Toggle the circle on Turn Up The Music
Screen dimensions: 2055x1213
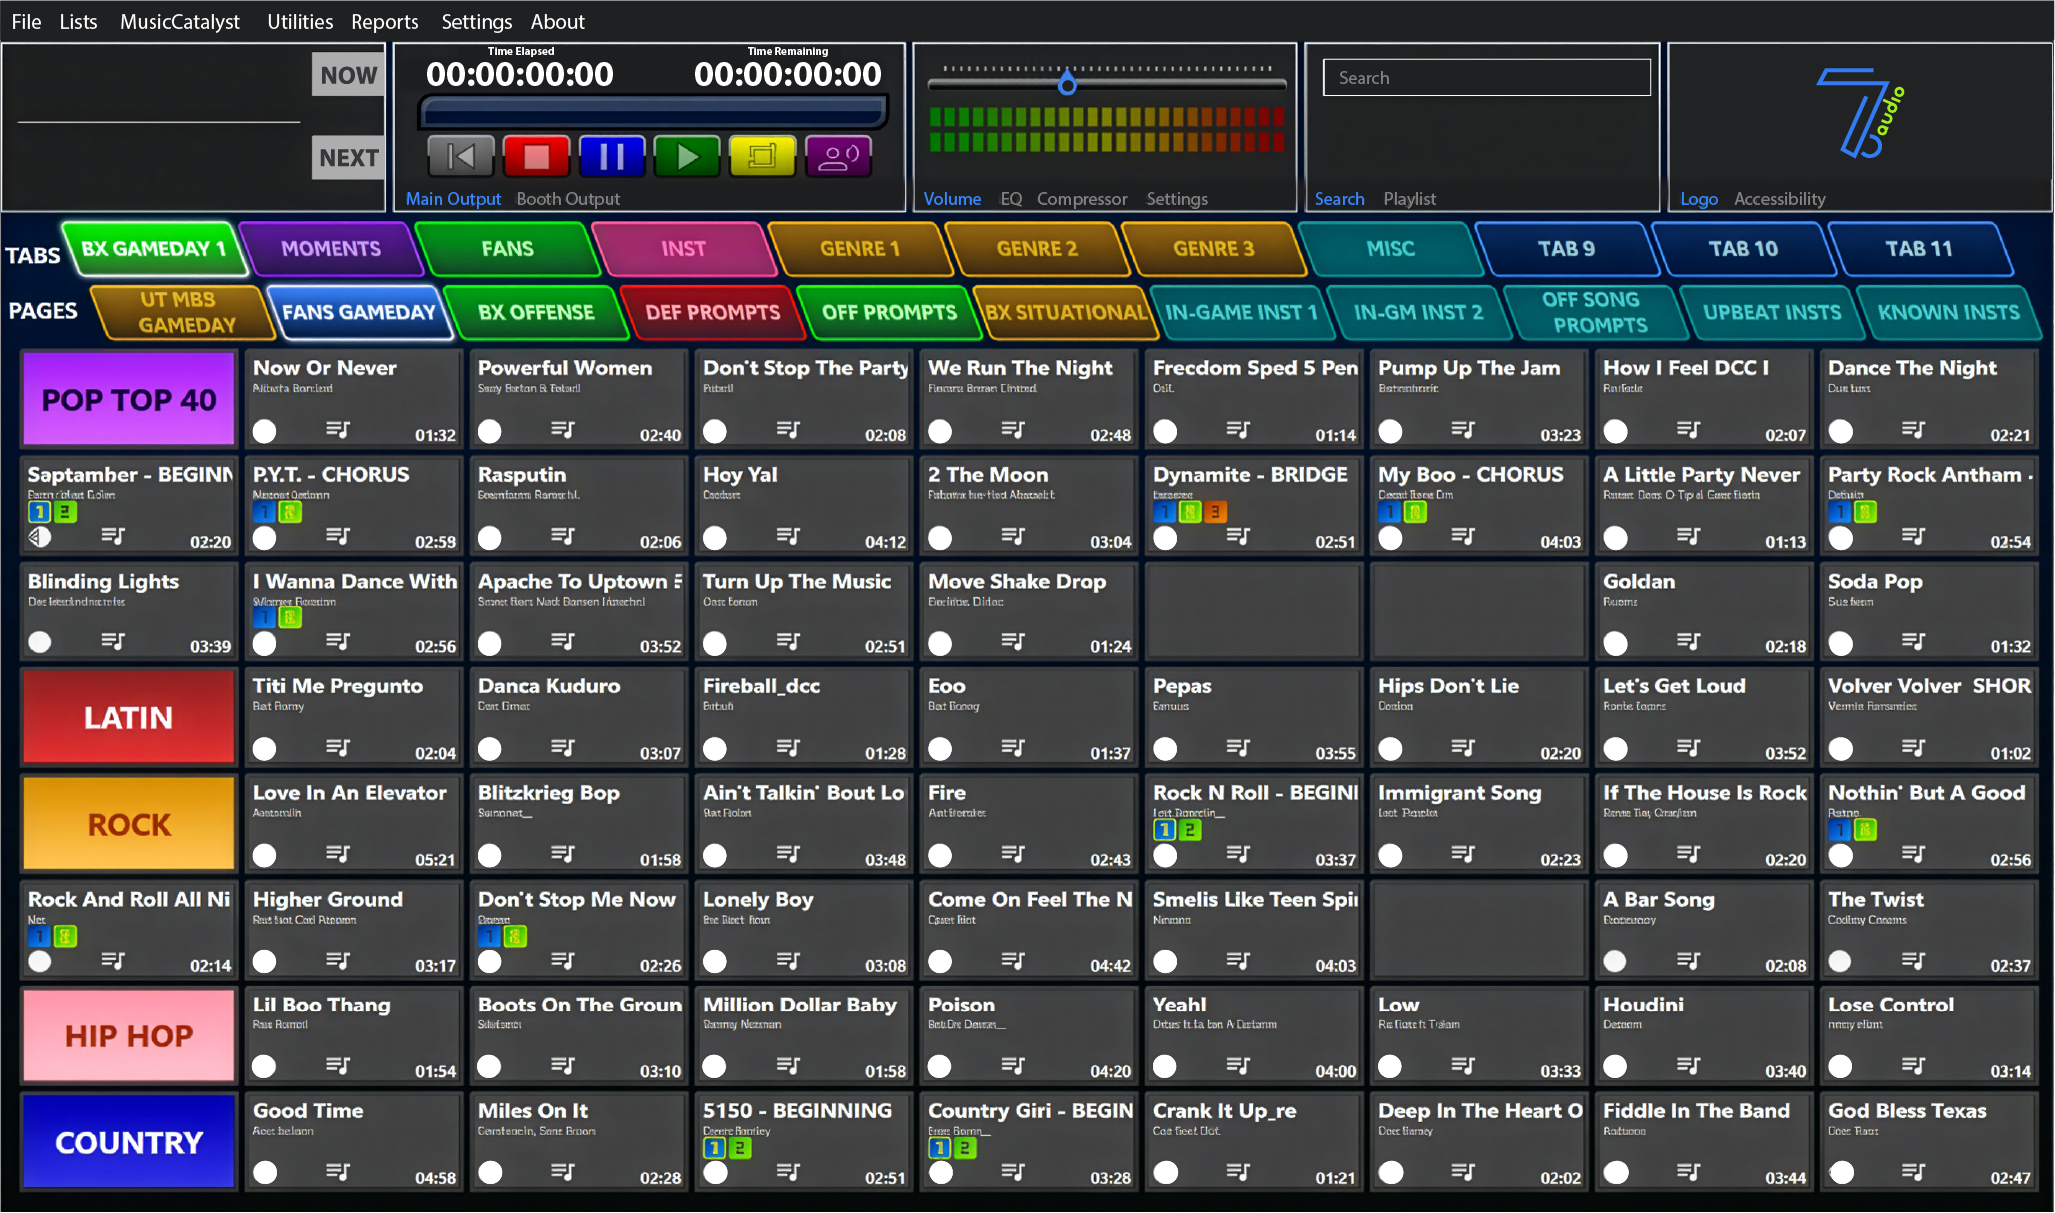[x=715, y=642]
